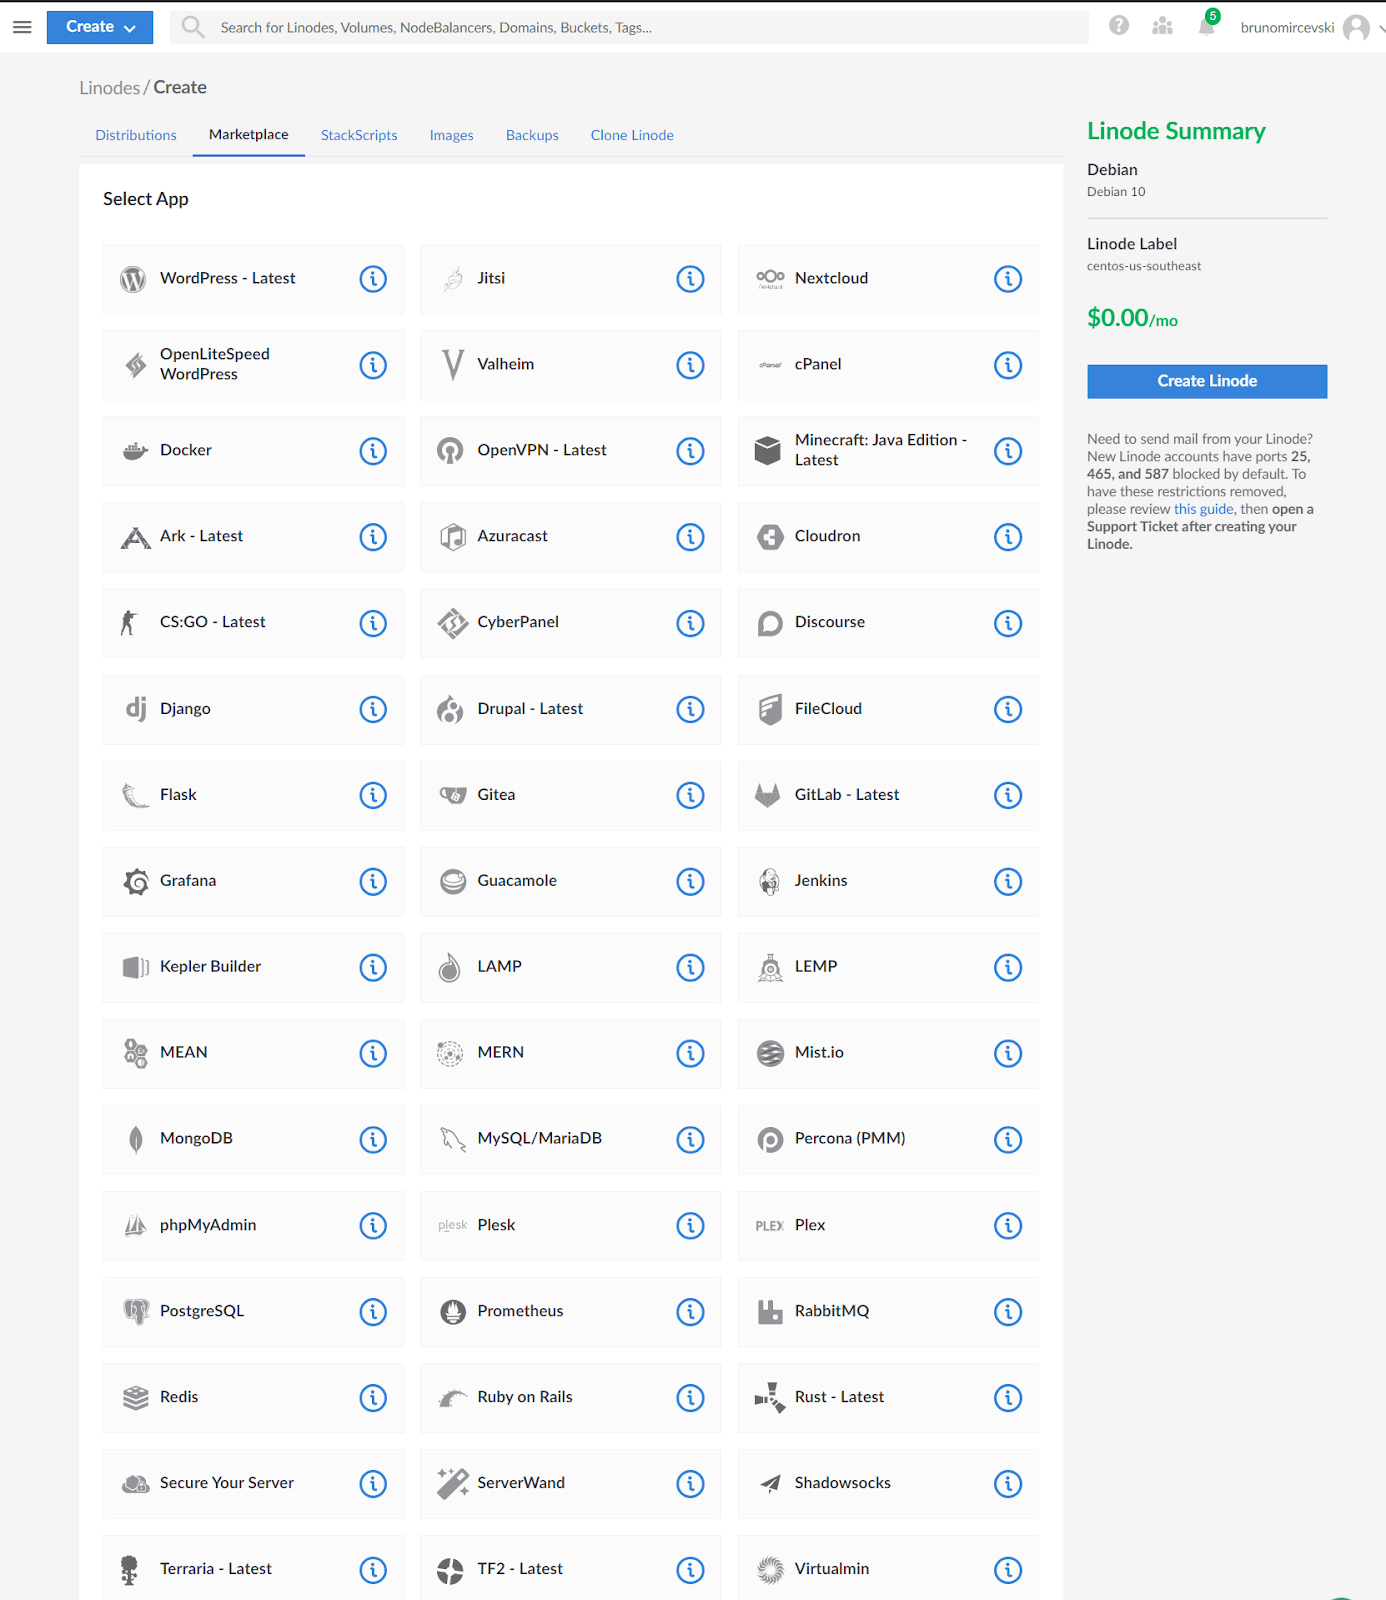Screen dimensions: 1386x1600
Task: Select the Drupal - Latest app
Action: 570,709
